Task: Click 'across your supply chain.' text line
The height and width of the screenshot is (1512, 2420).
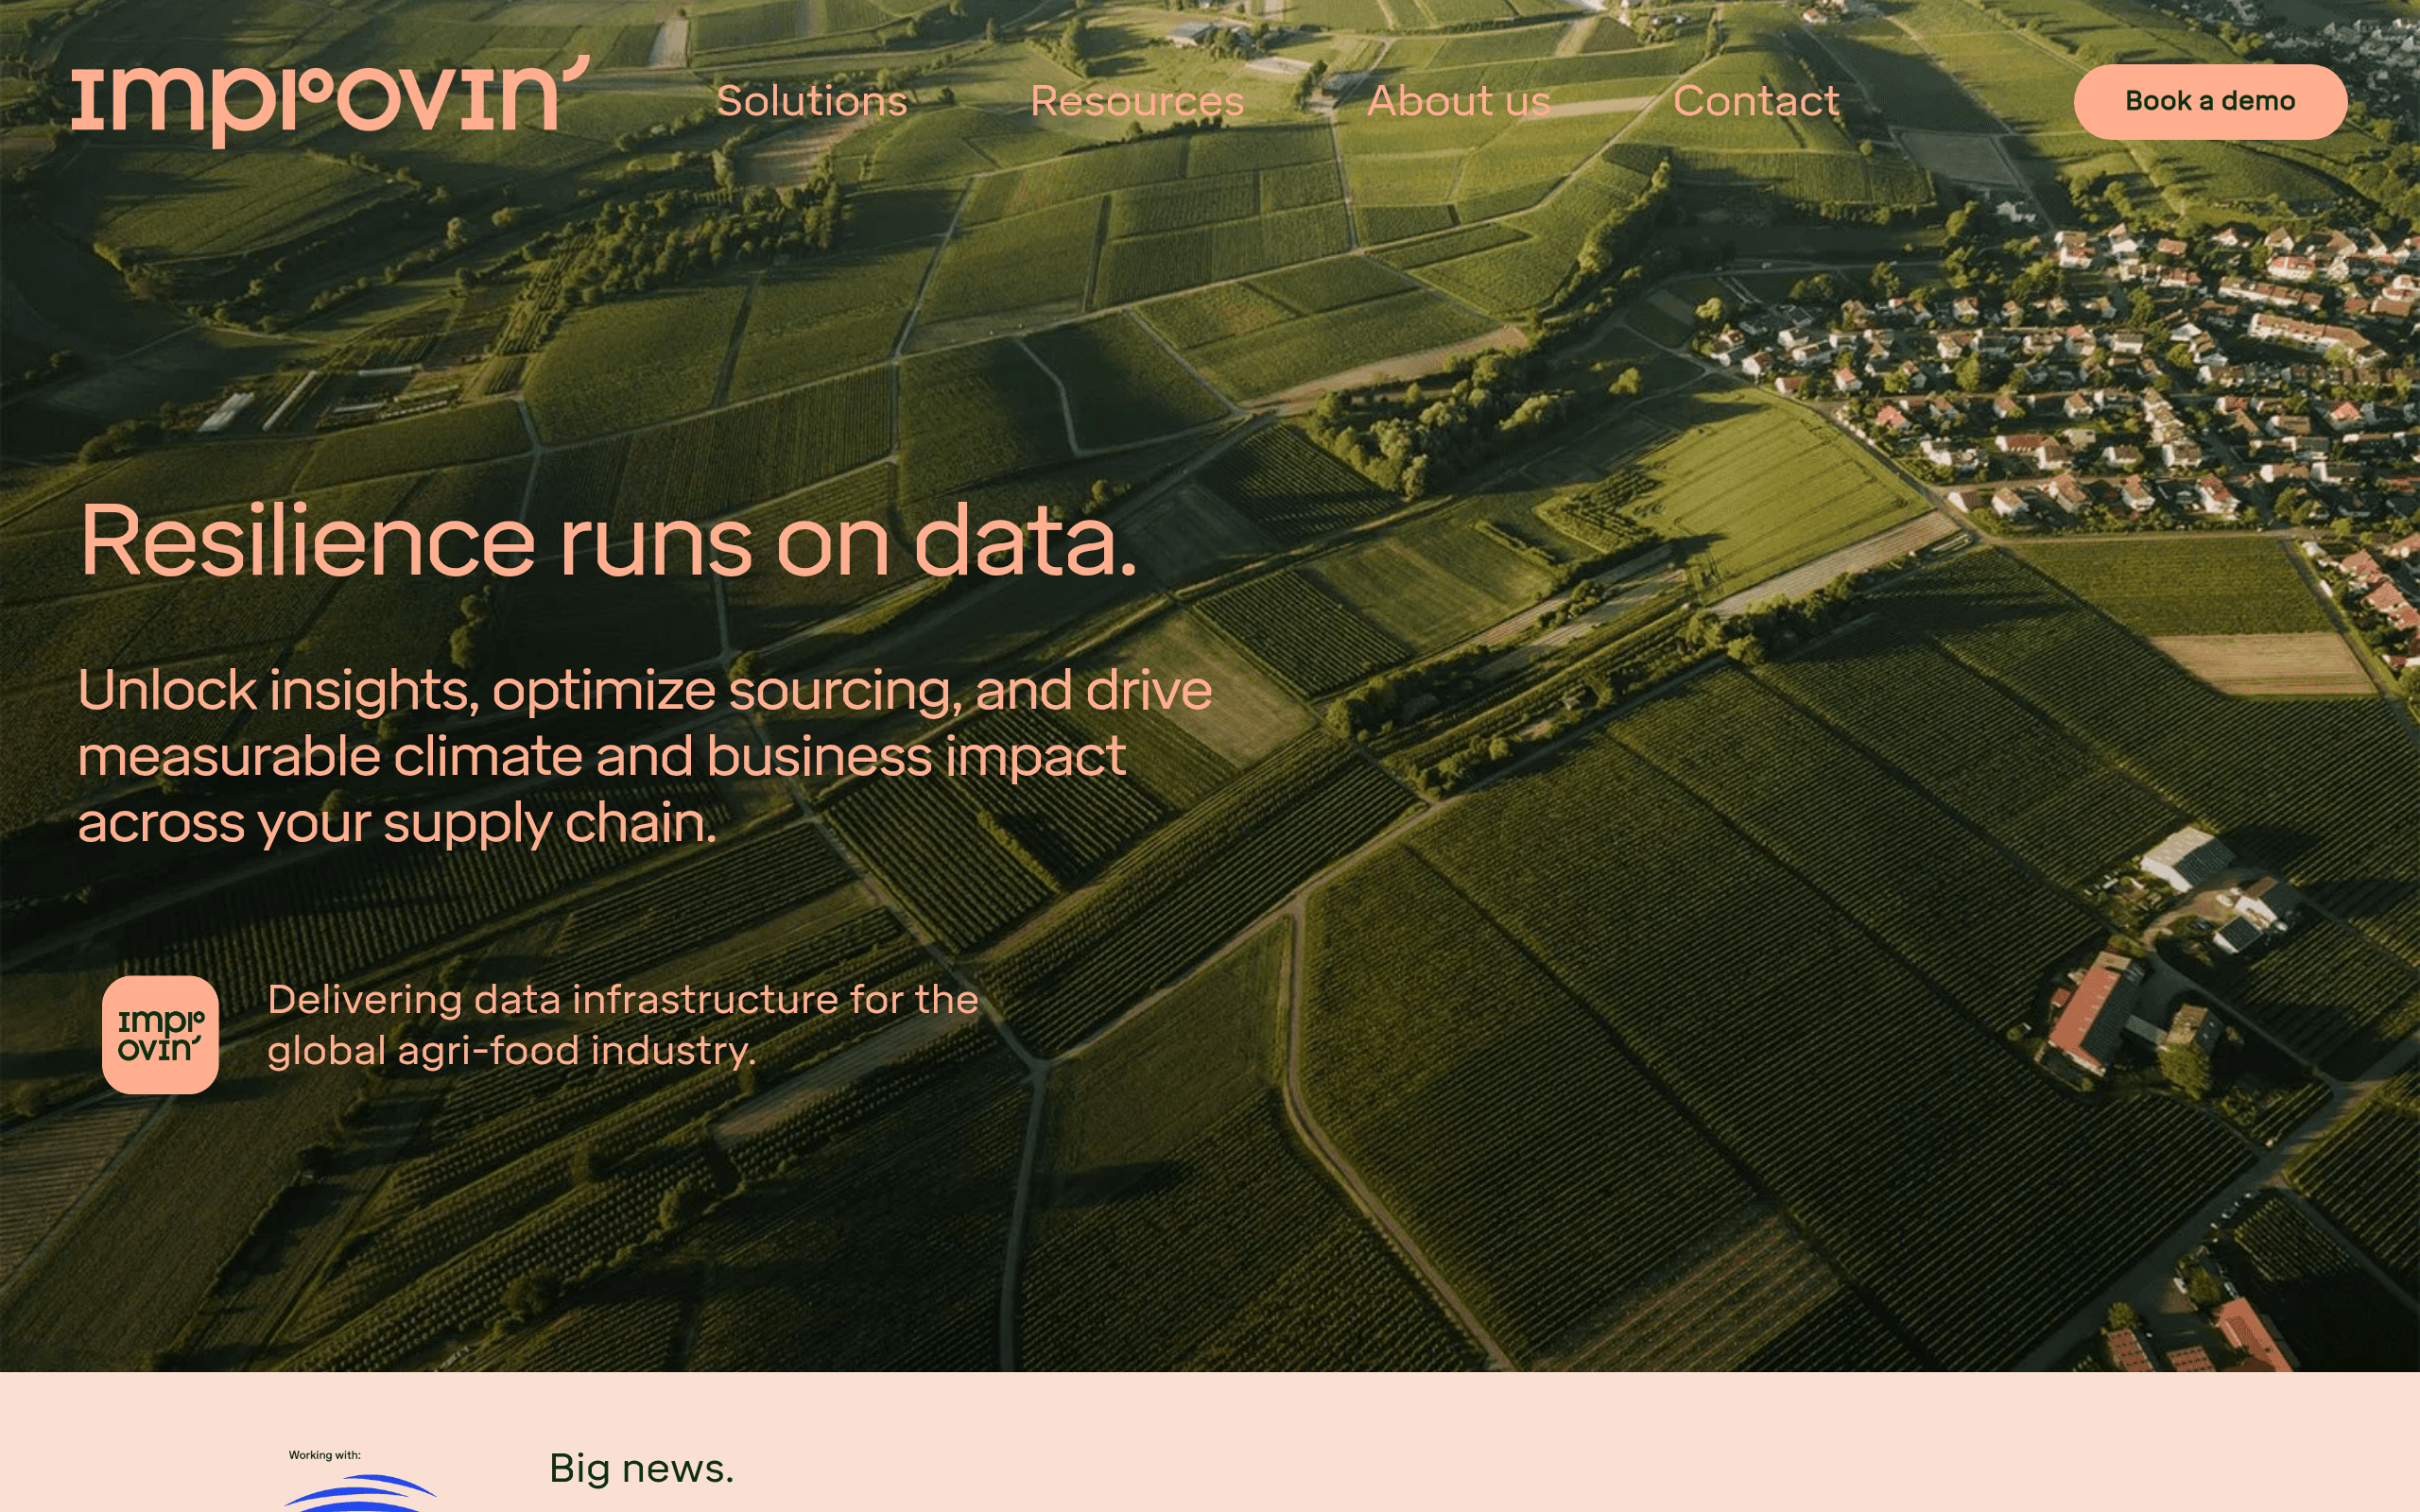Action: (397, 823)
